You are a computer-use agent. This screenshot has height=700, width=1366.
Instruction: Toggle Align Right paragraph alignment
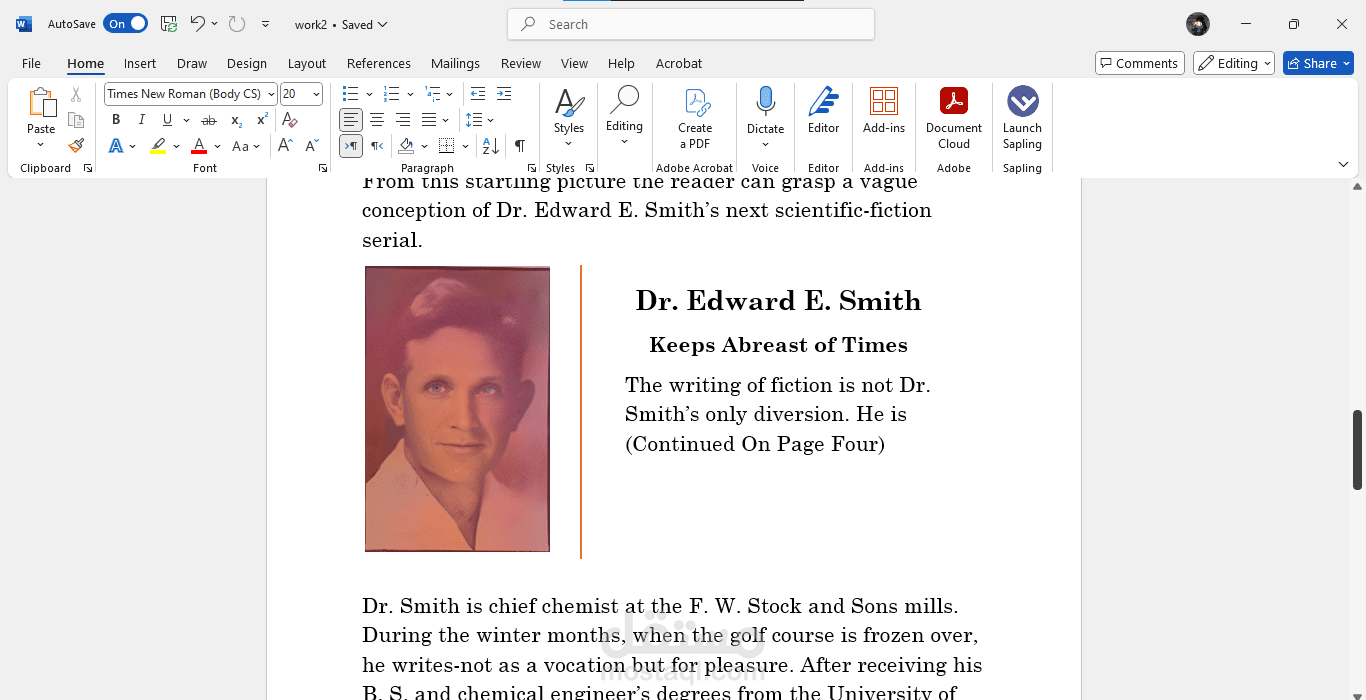tap(403, 120)
